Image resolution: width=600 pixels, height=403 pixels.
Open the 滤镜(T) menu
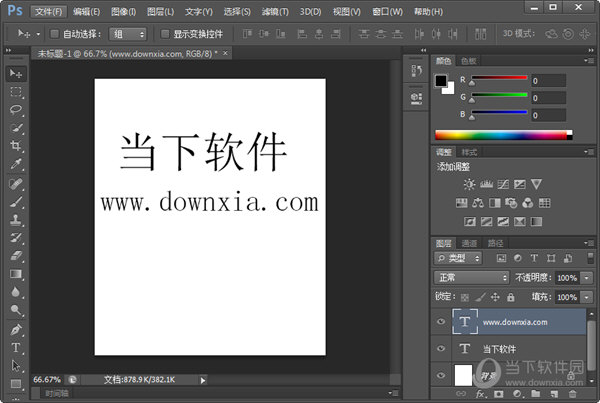coord(275,12)
